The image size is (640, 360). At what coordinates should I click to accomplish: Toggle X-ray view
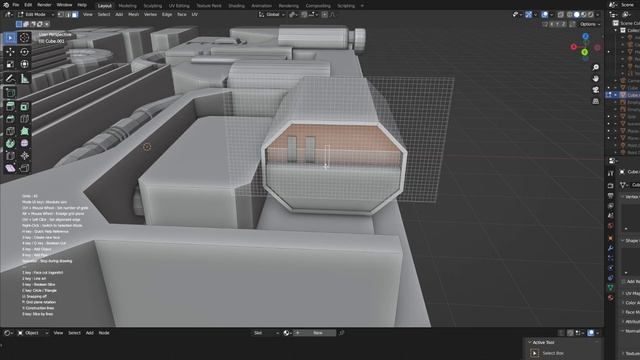(x=561, y=14)
